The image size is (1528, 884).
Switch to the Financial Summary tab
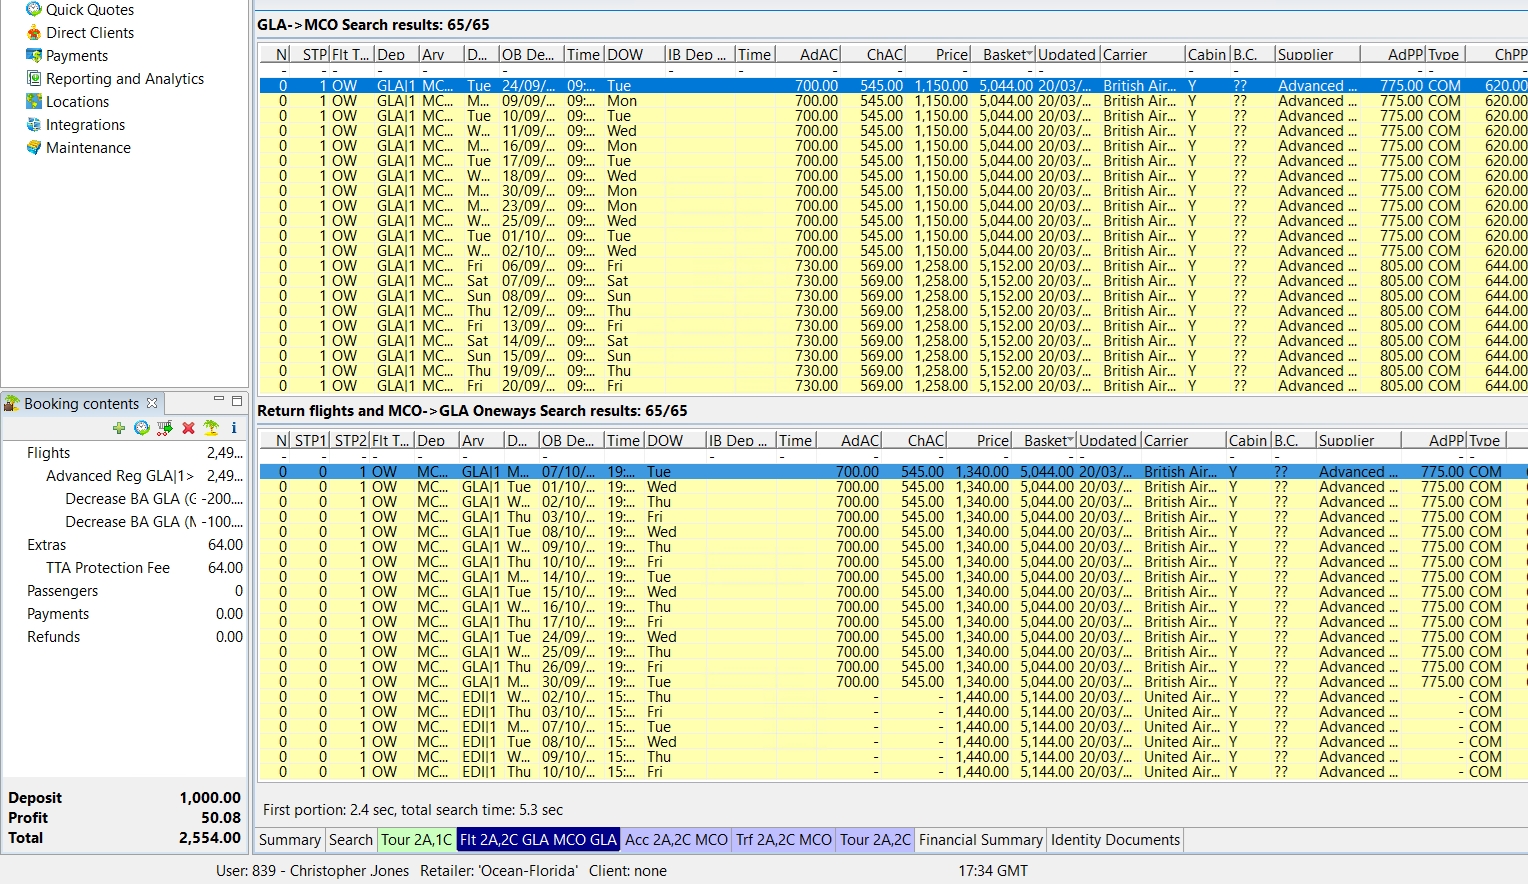[x=980, y=840]
